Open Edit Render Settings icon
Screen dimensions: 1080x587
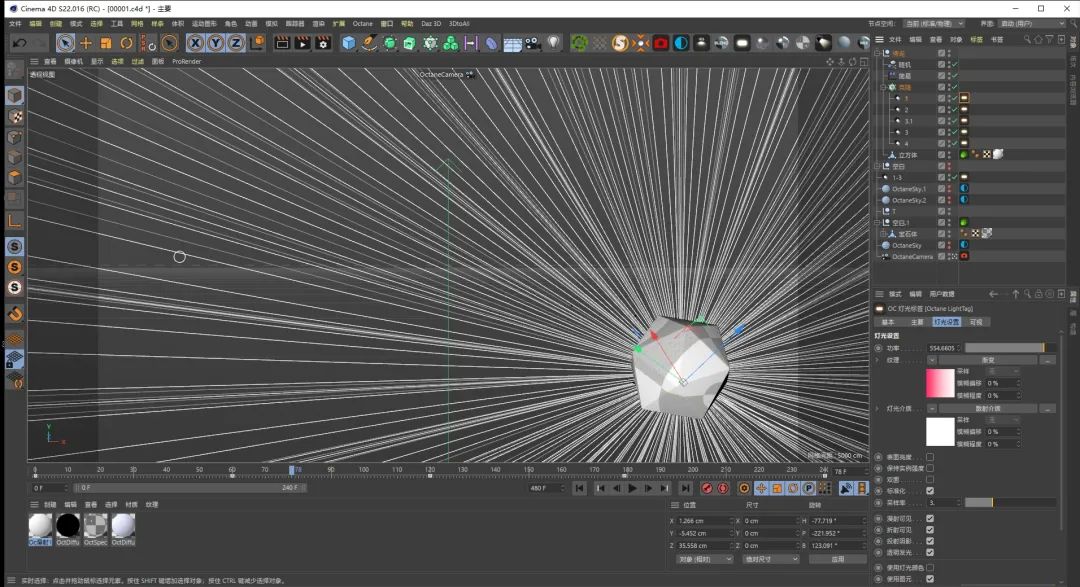[323, 43]
